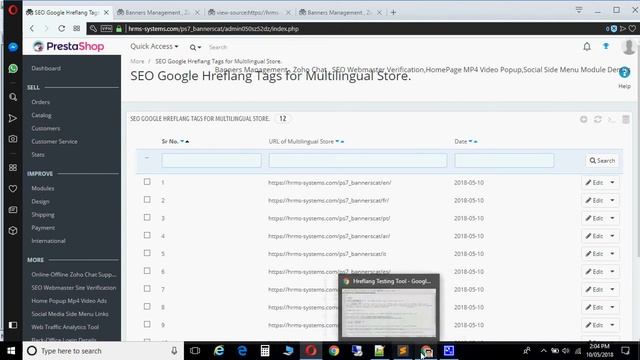The height and width of the screenshot is (360, 640).
Task: Open Edit dropdown arrow for row 1
Action: (x=612, y=182)
